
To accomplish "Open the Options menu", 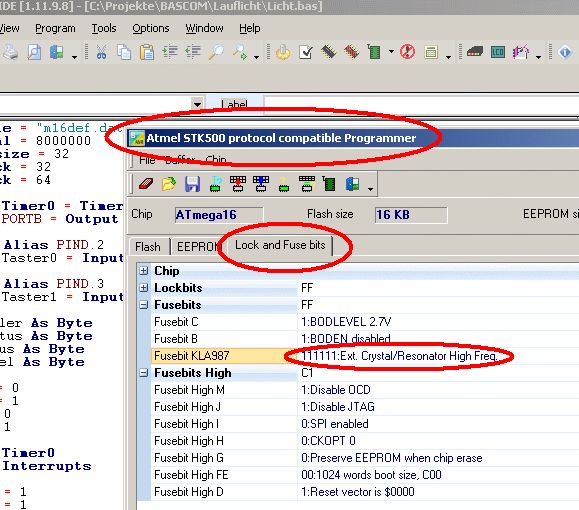I will (x=151, y=28).
